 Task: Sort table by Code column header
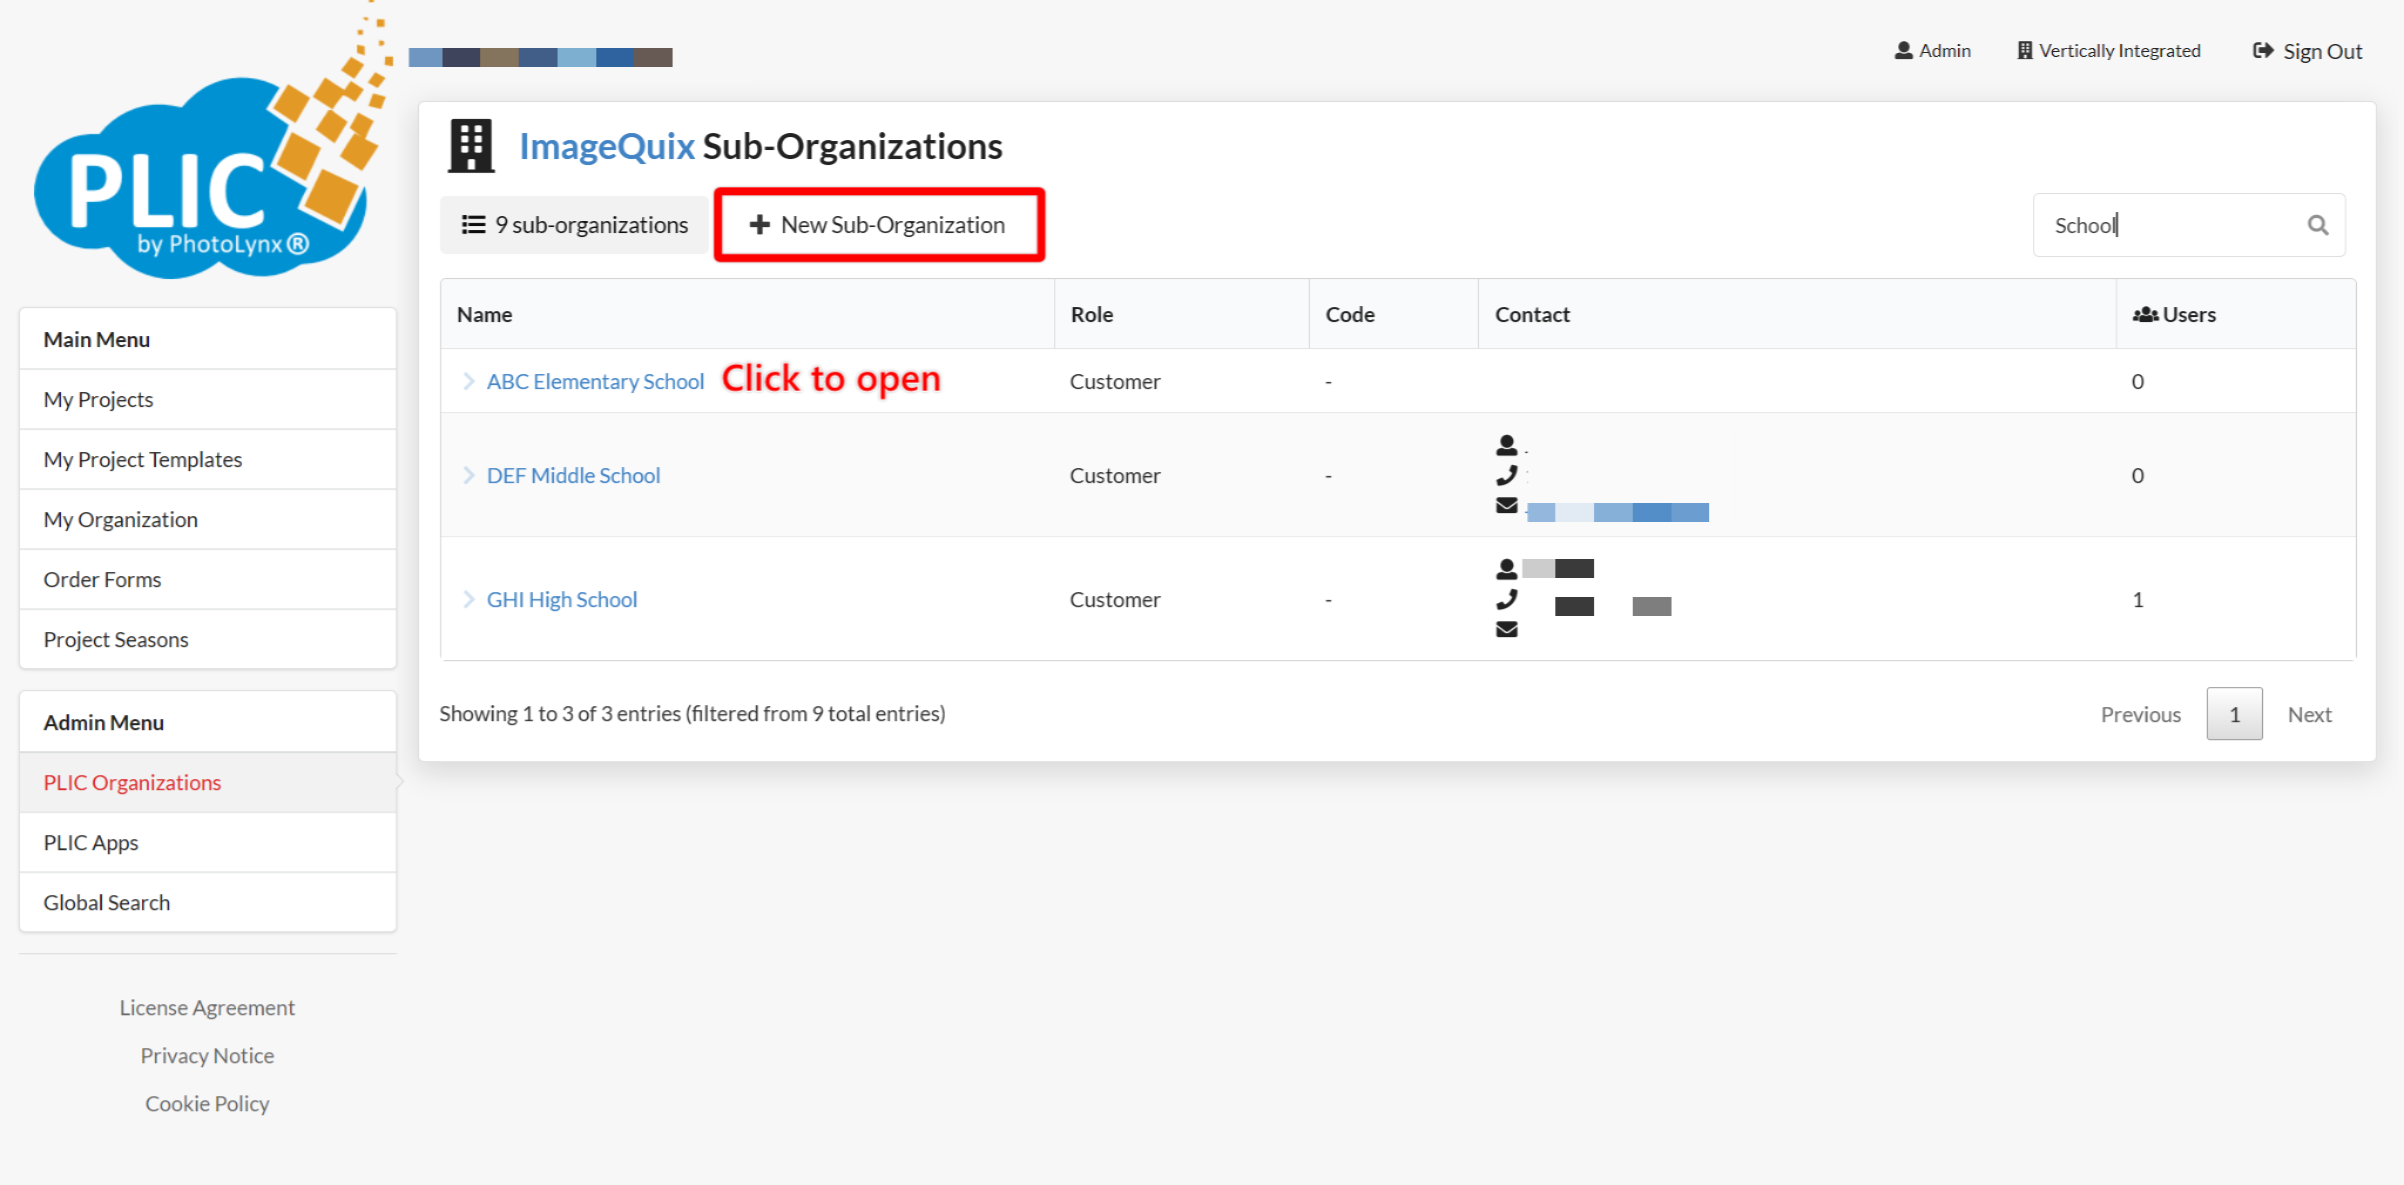point(1394,314)
